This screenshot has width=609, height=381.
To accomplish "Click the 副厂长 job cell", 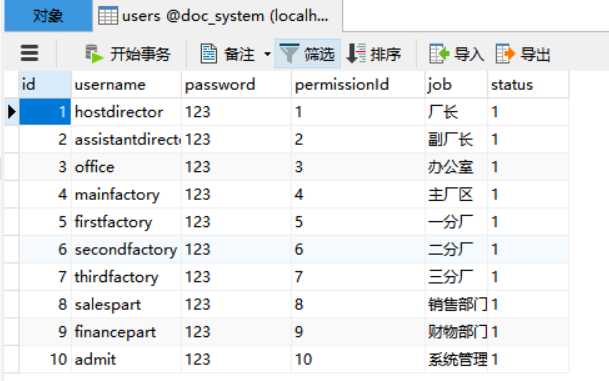I will coord(456,139).
